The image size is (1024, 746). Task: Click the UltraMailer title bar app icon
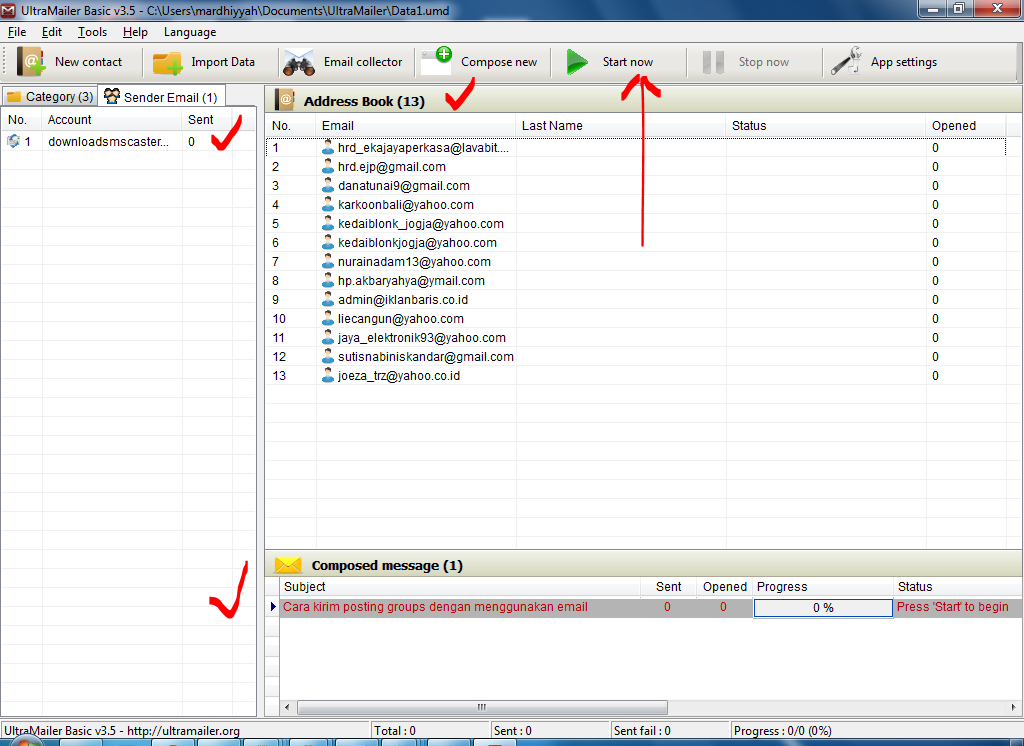tap(8, 10)
